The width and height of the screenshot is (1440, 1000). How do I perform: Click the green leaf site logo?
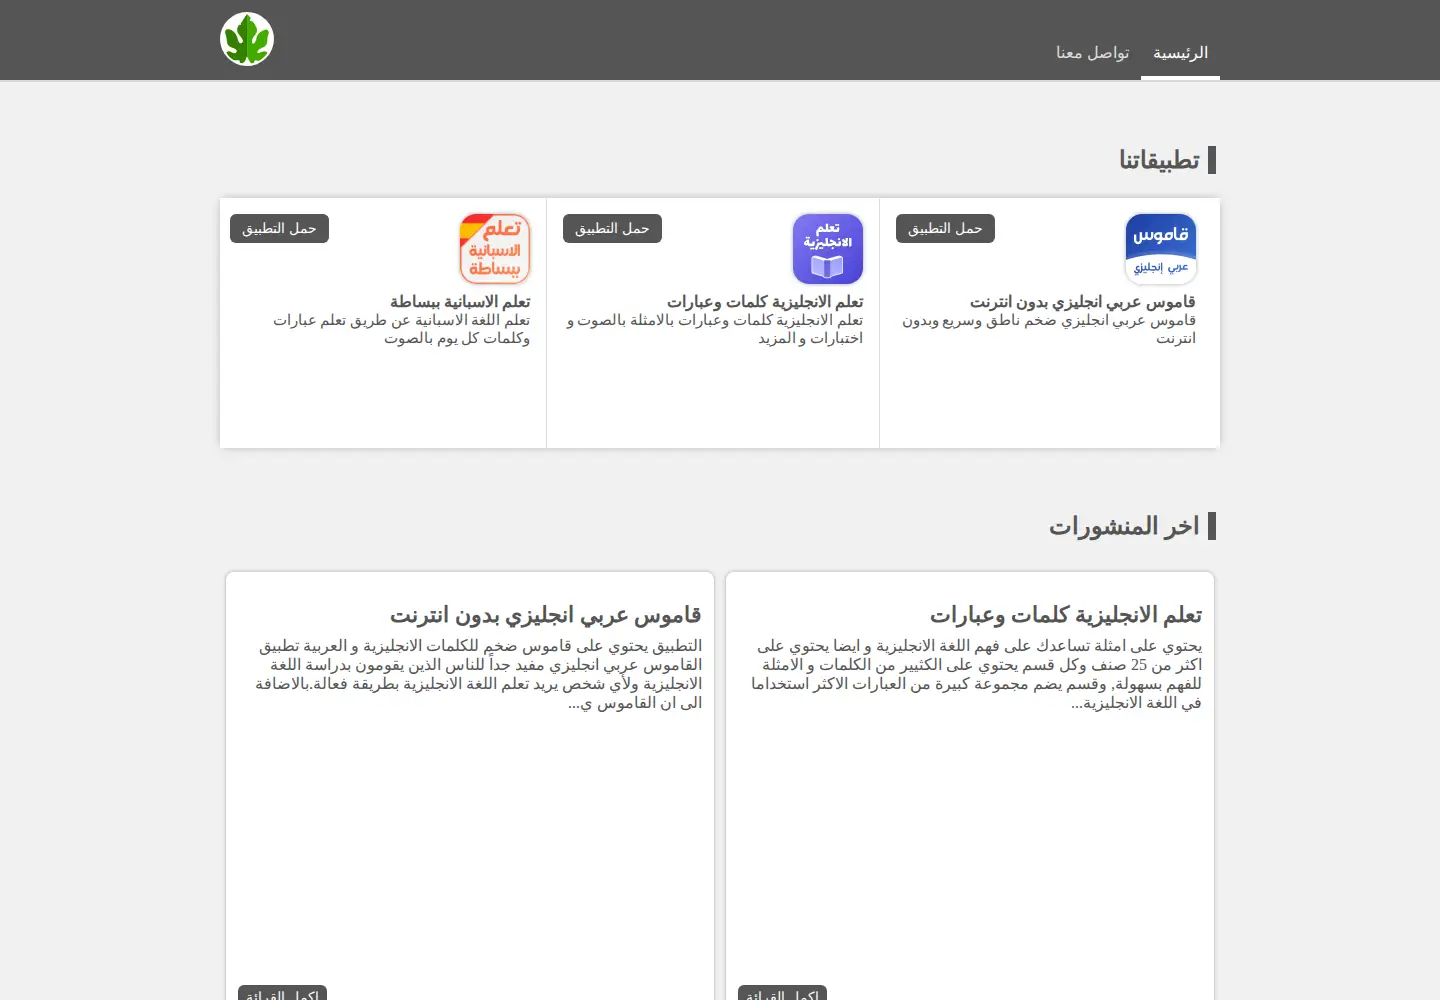247,39
